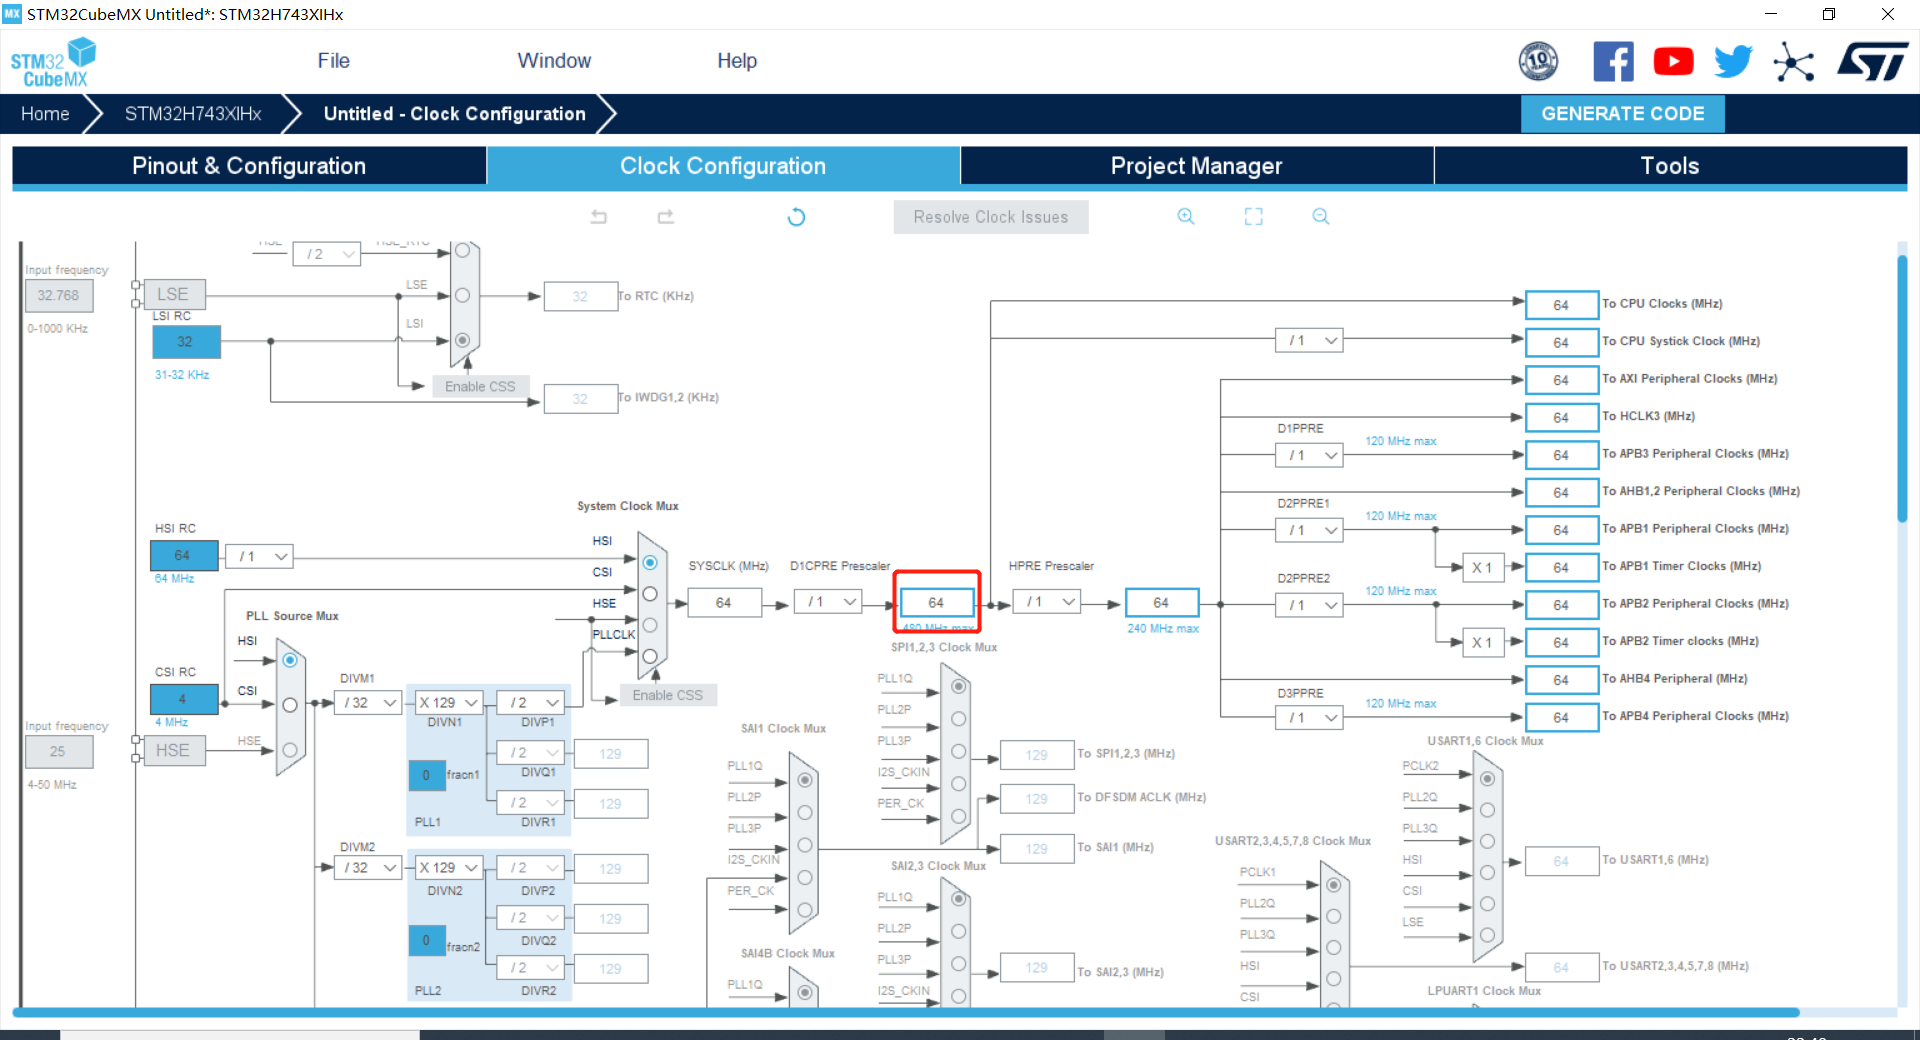Open the Help menu
The height and width of the screenshot is (1040, 1920).
point(737,61)
